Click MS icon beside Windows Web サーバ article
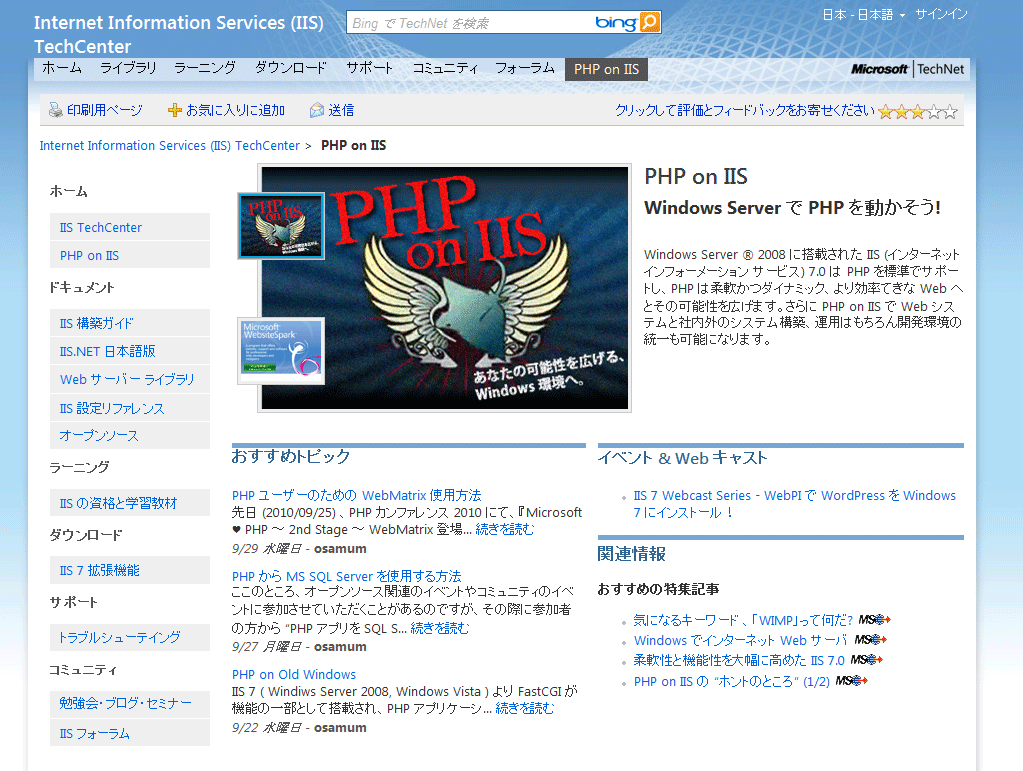The height and width of the screenshot is (771, 1023). (x=871, y=640)
